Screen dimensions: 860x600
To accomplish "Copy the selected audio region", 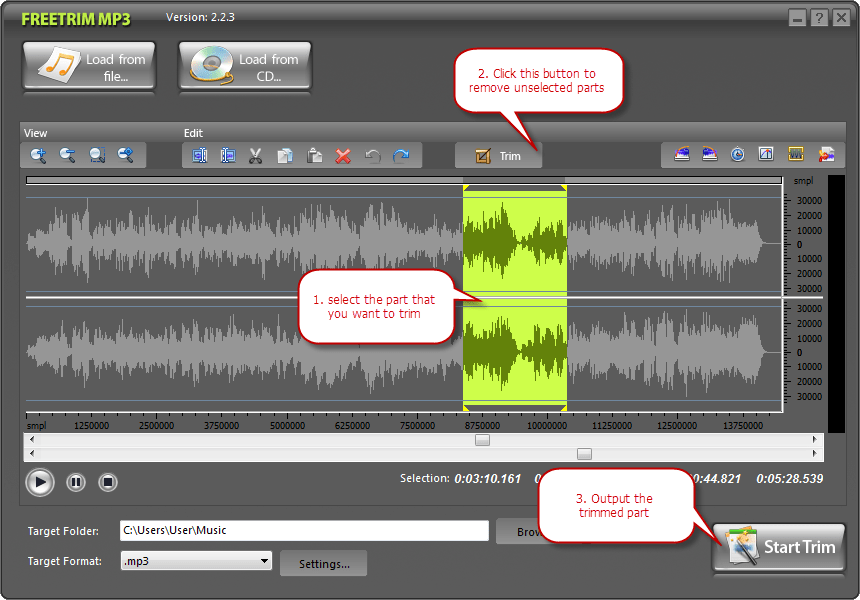I will (283, 155).
